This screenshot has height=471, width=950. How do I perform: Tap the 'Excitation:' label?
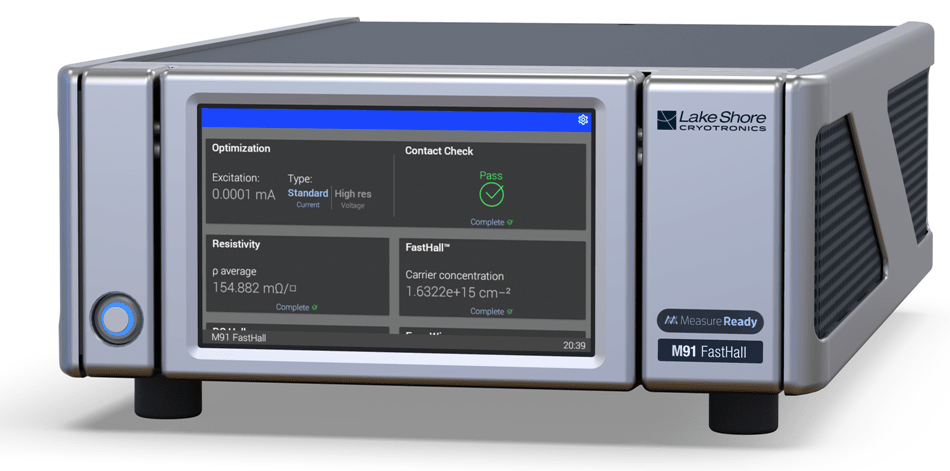coord(236,178)
